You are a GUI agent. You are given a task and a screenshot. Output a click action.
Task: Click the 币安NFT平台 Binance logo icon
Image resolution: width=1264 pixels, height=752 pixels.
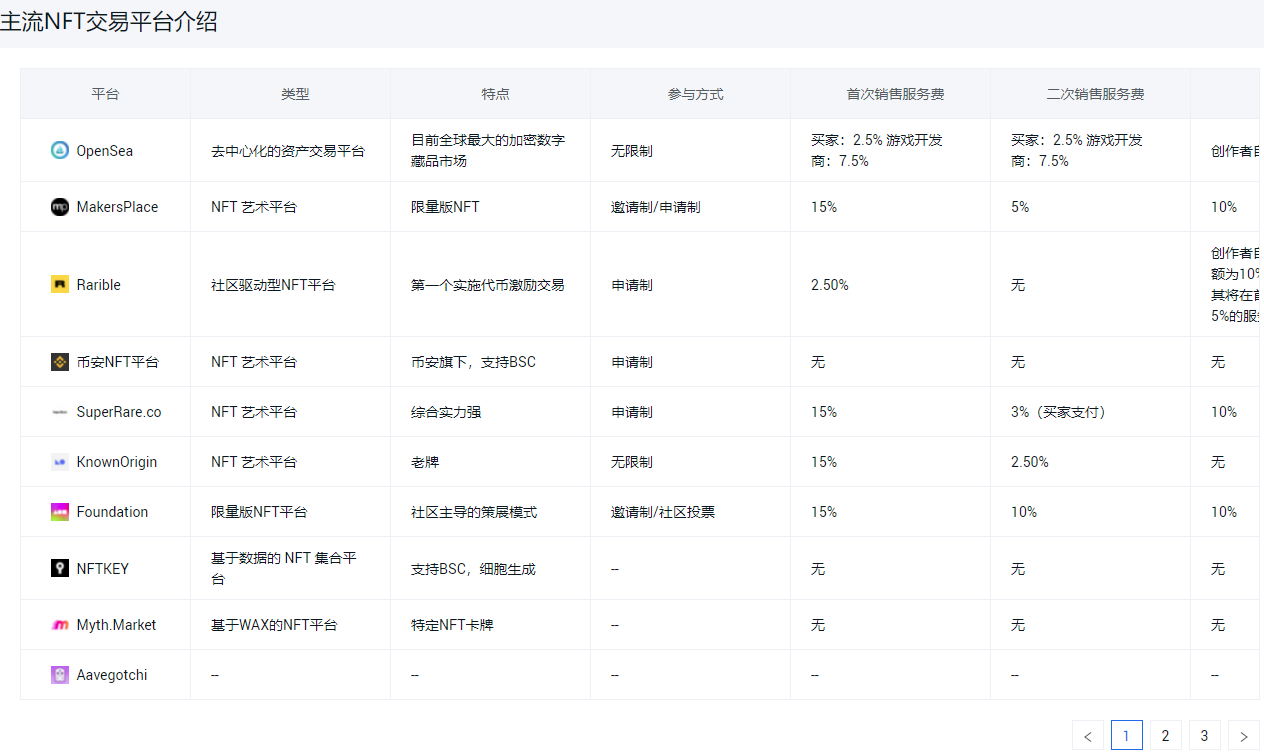pyautogui.click(x=60, y=362)
